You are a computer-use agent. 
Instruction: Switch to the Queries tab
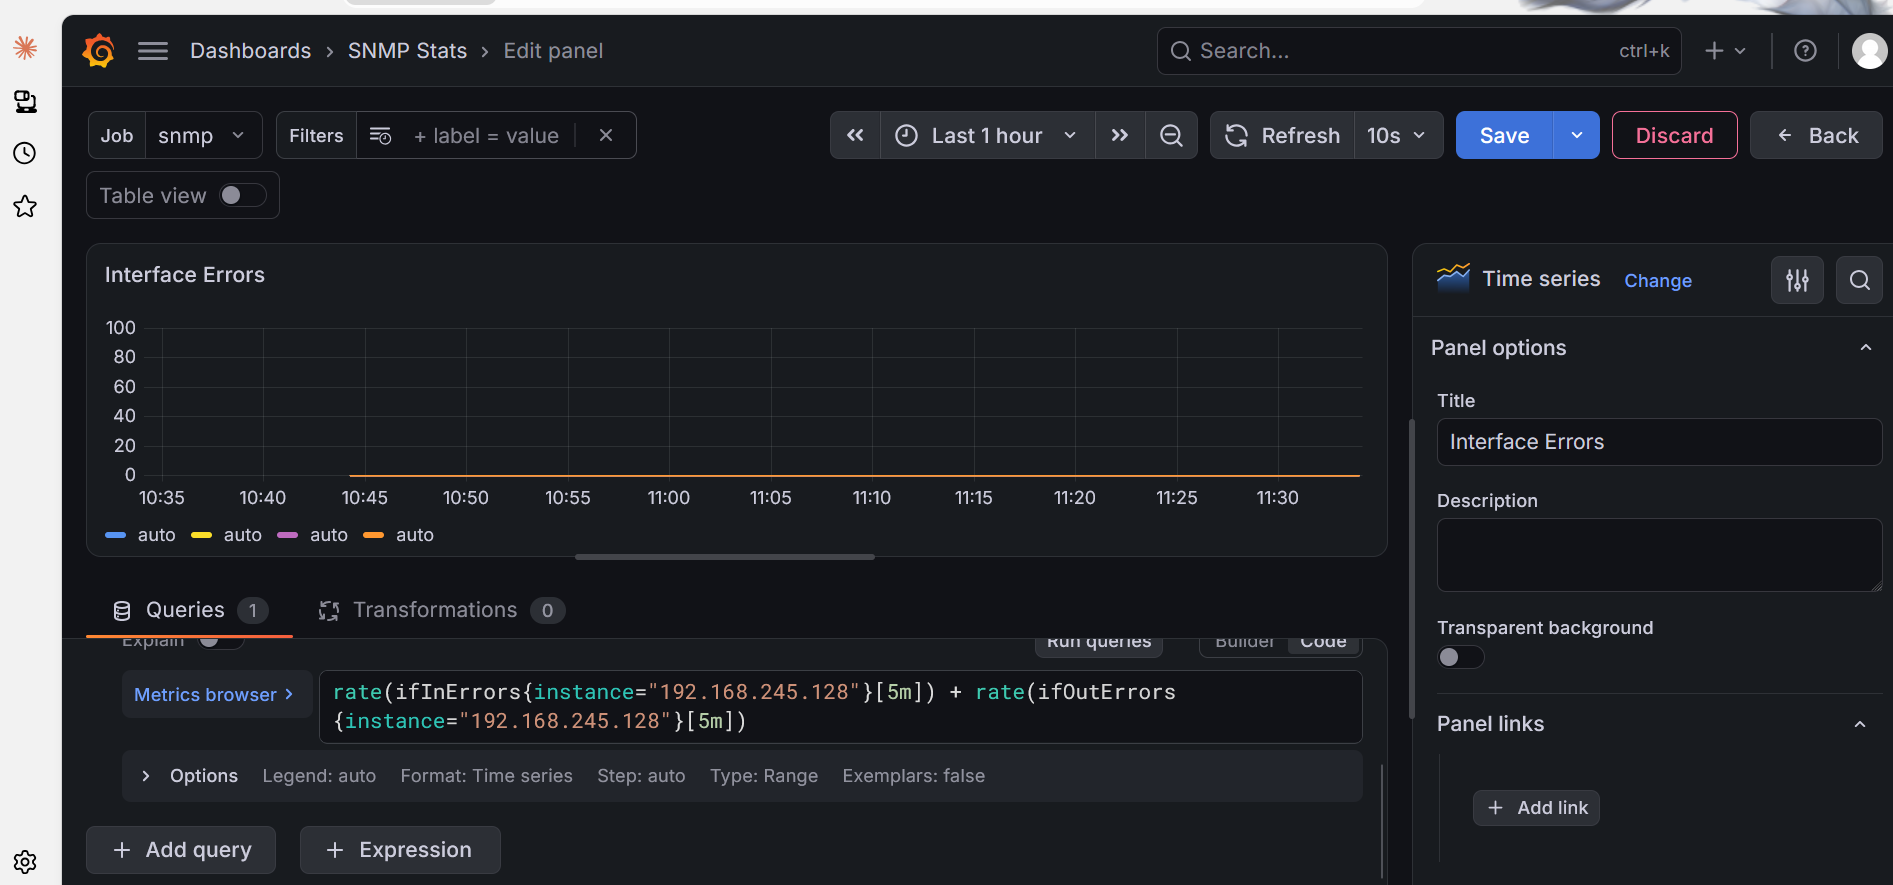[x=189, y=610]
